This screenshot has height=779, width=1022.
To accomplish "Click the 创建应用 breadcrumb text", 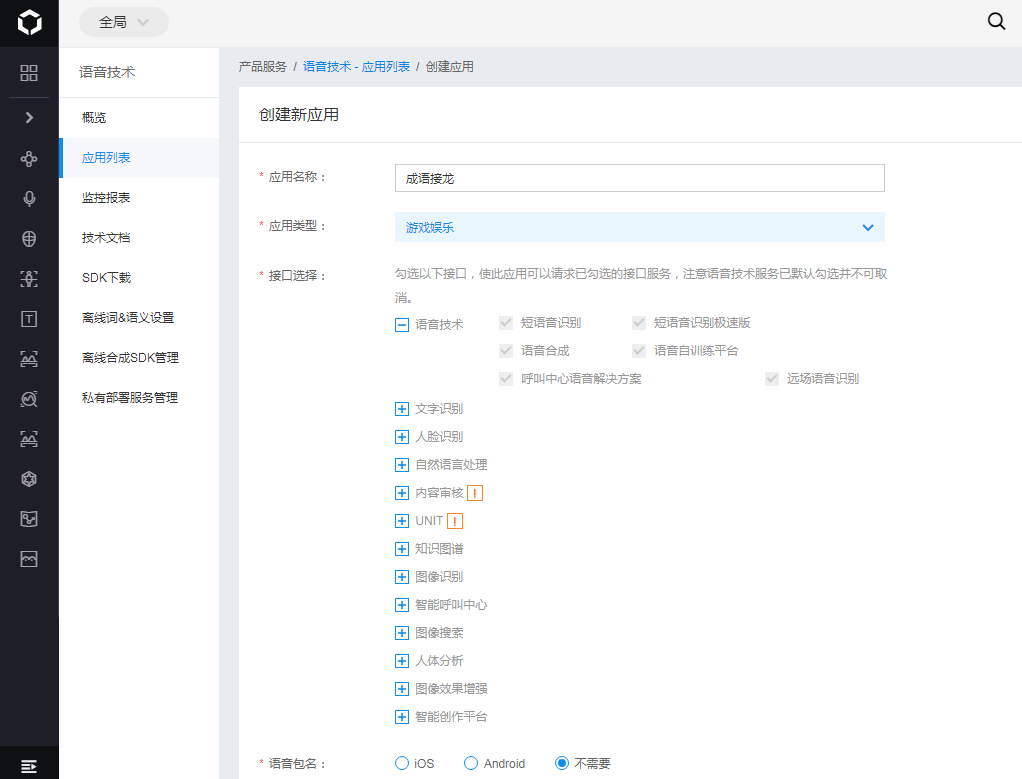I will click(x=450, y=66).
